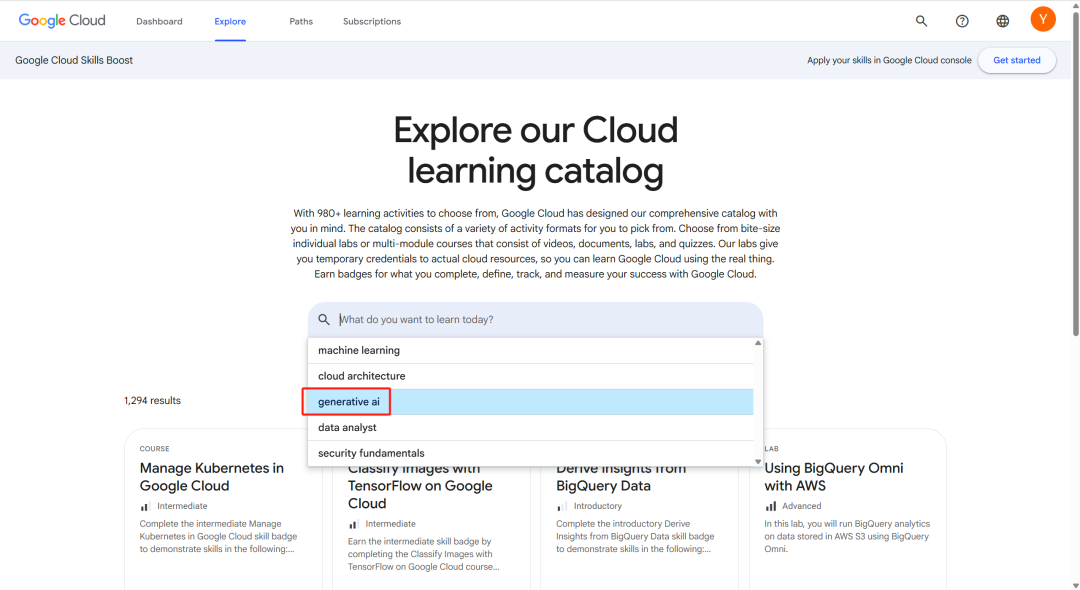Click the search magnifier in the top bar
1080x590 pixels.
click(921, 21)
